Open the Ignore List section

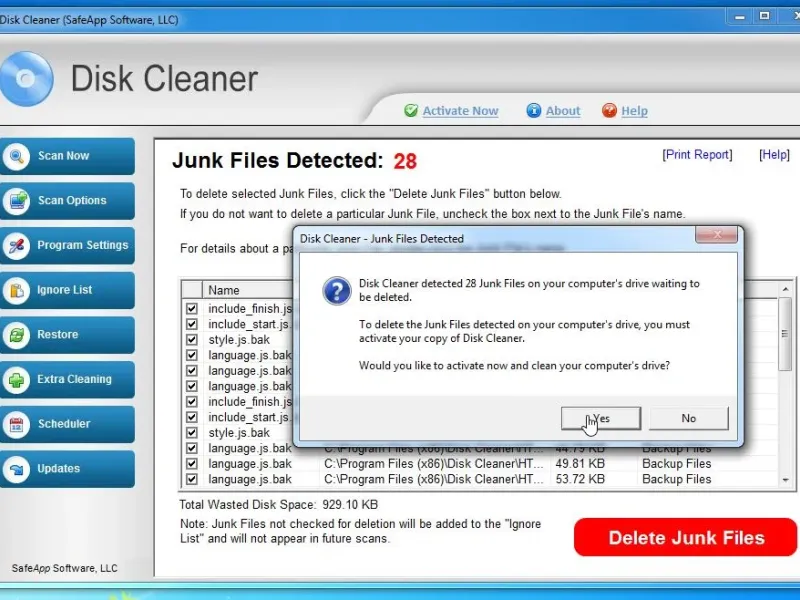click(x=67, y=290)
